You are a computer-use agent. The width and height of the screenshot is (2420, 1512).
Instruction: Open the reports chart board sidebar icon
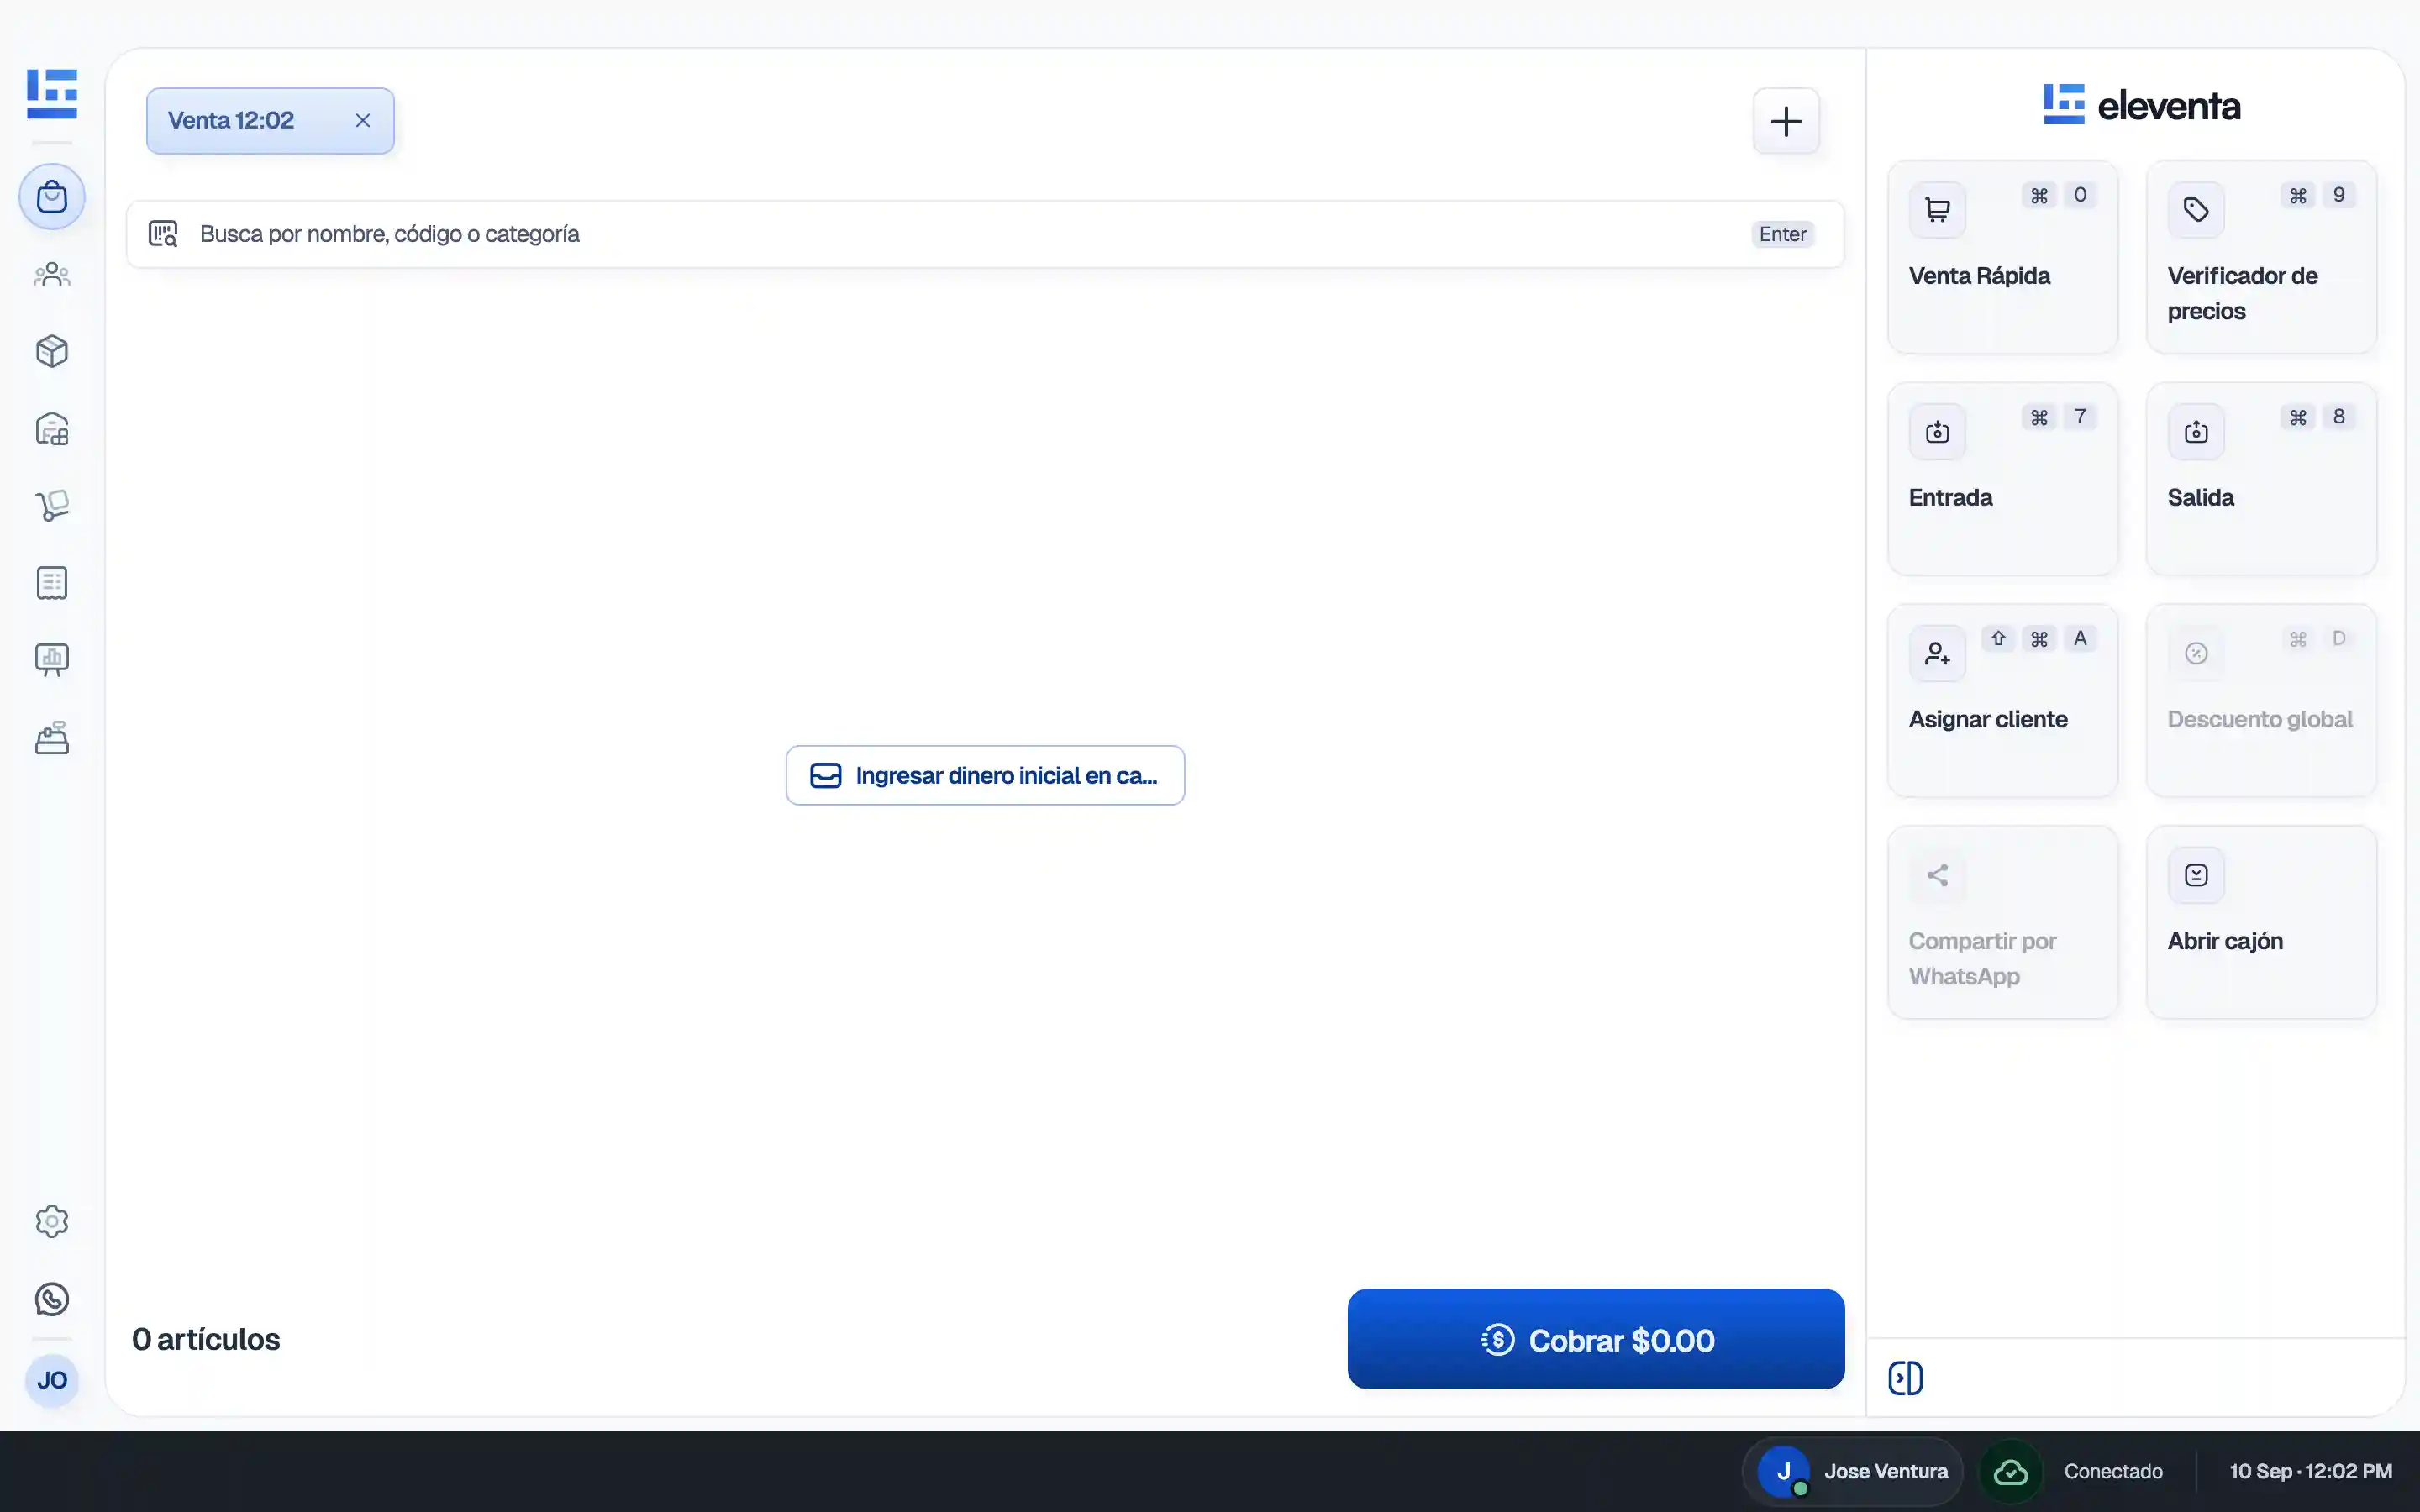click(52, 660)
